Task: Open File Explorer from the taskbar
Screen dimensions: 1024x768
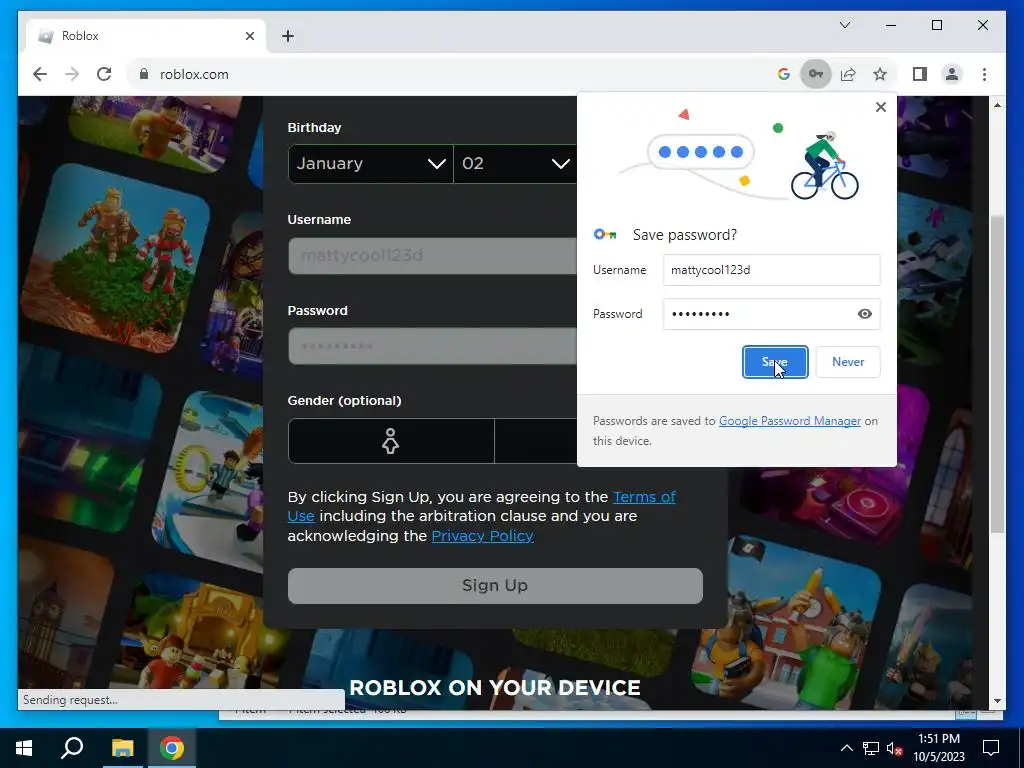Action: 122,748
